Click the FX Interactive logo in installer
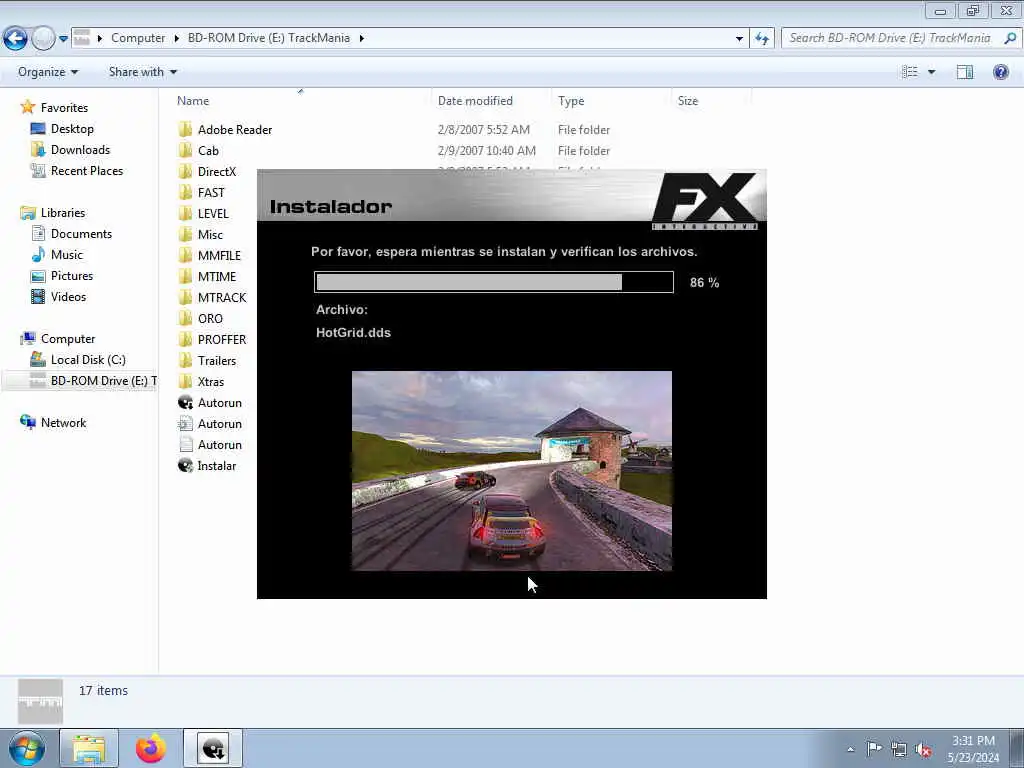 point(705,200)
